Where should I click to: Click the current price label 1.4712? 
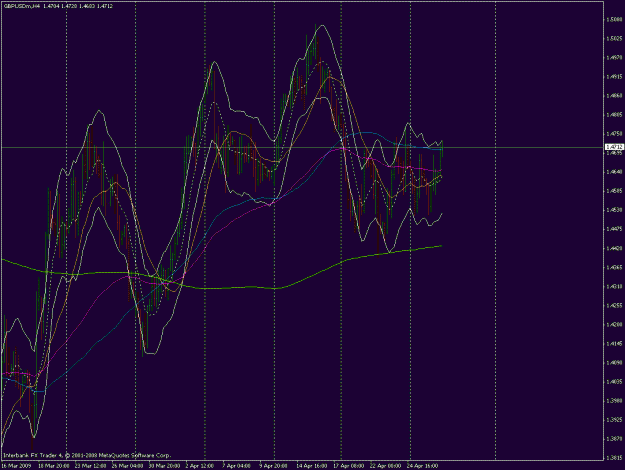(x=614, y=147)
